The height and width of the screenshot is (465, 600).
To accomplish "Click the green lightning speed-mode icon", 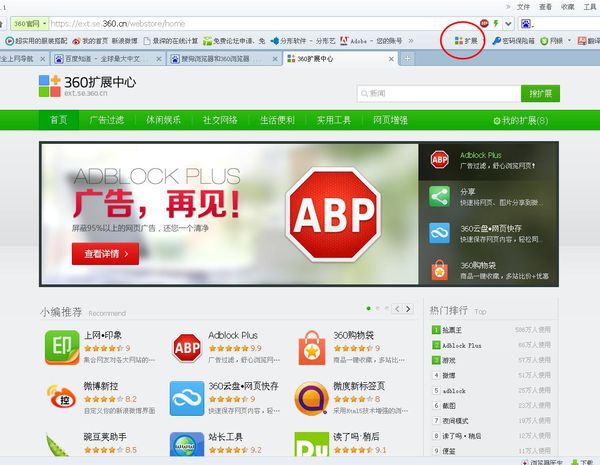I will coord(496,24).
